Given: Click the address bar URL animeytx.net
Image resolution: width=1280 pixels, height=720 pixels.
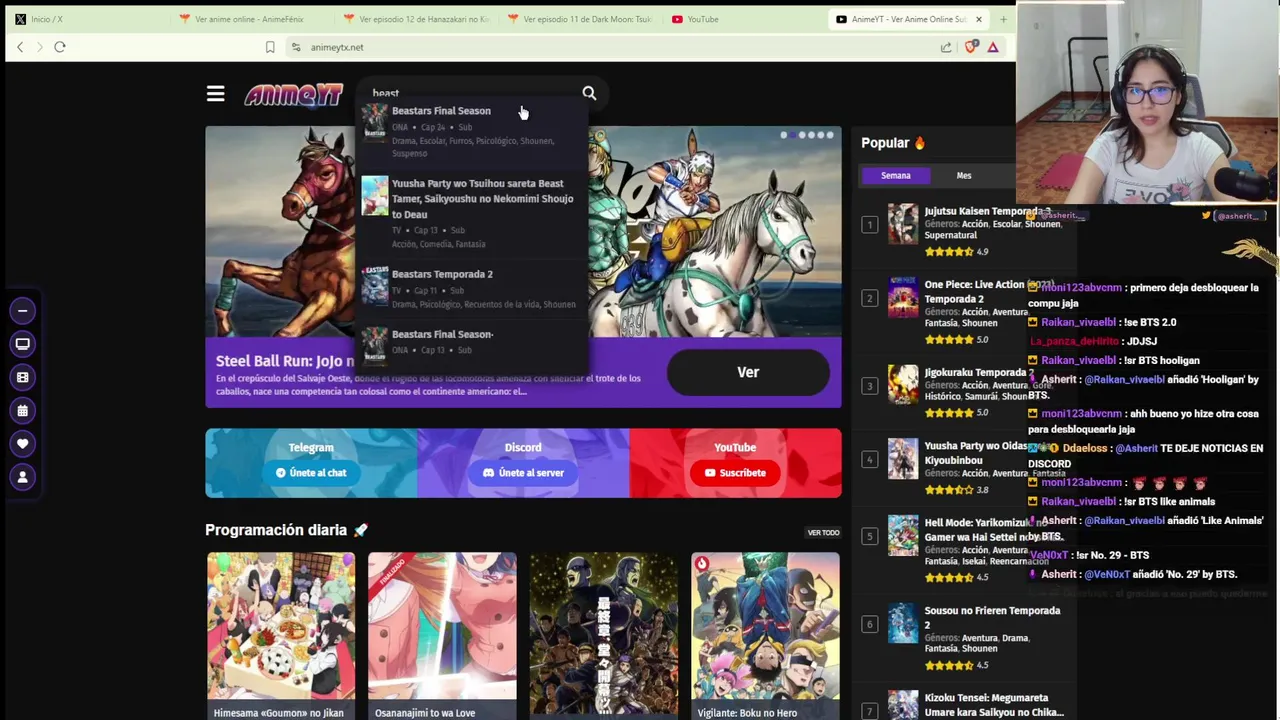Looking at the screenshot, I should tap(337, 47).
